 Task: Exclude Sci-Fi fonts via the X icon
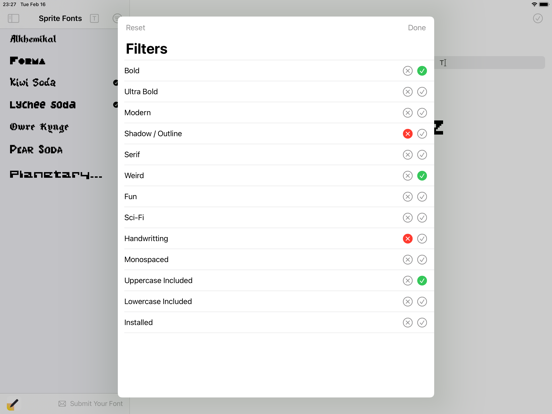click(407, 218)
